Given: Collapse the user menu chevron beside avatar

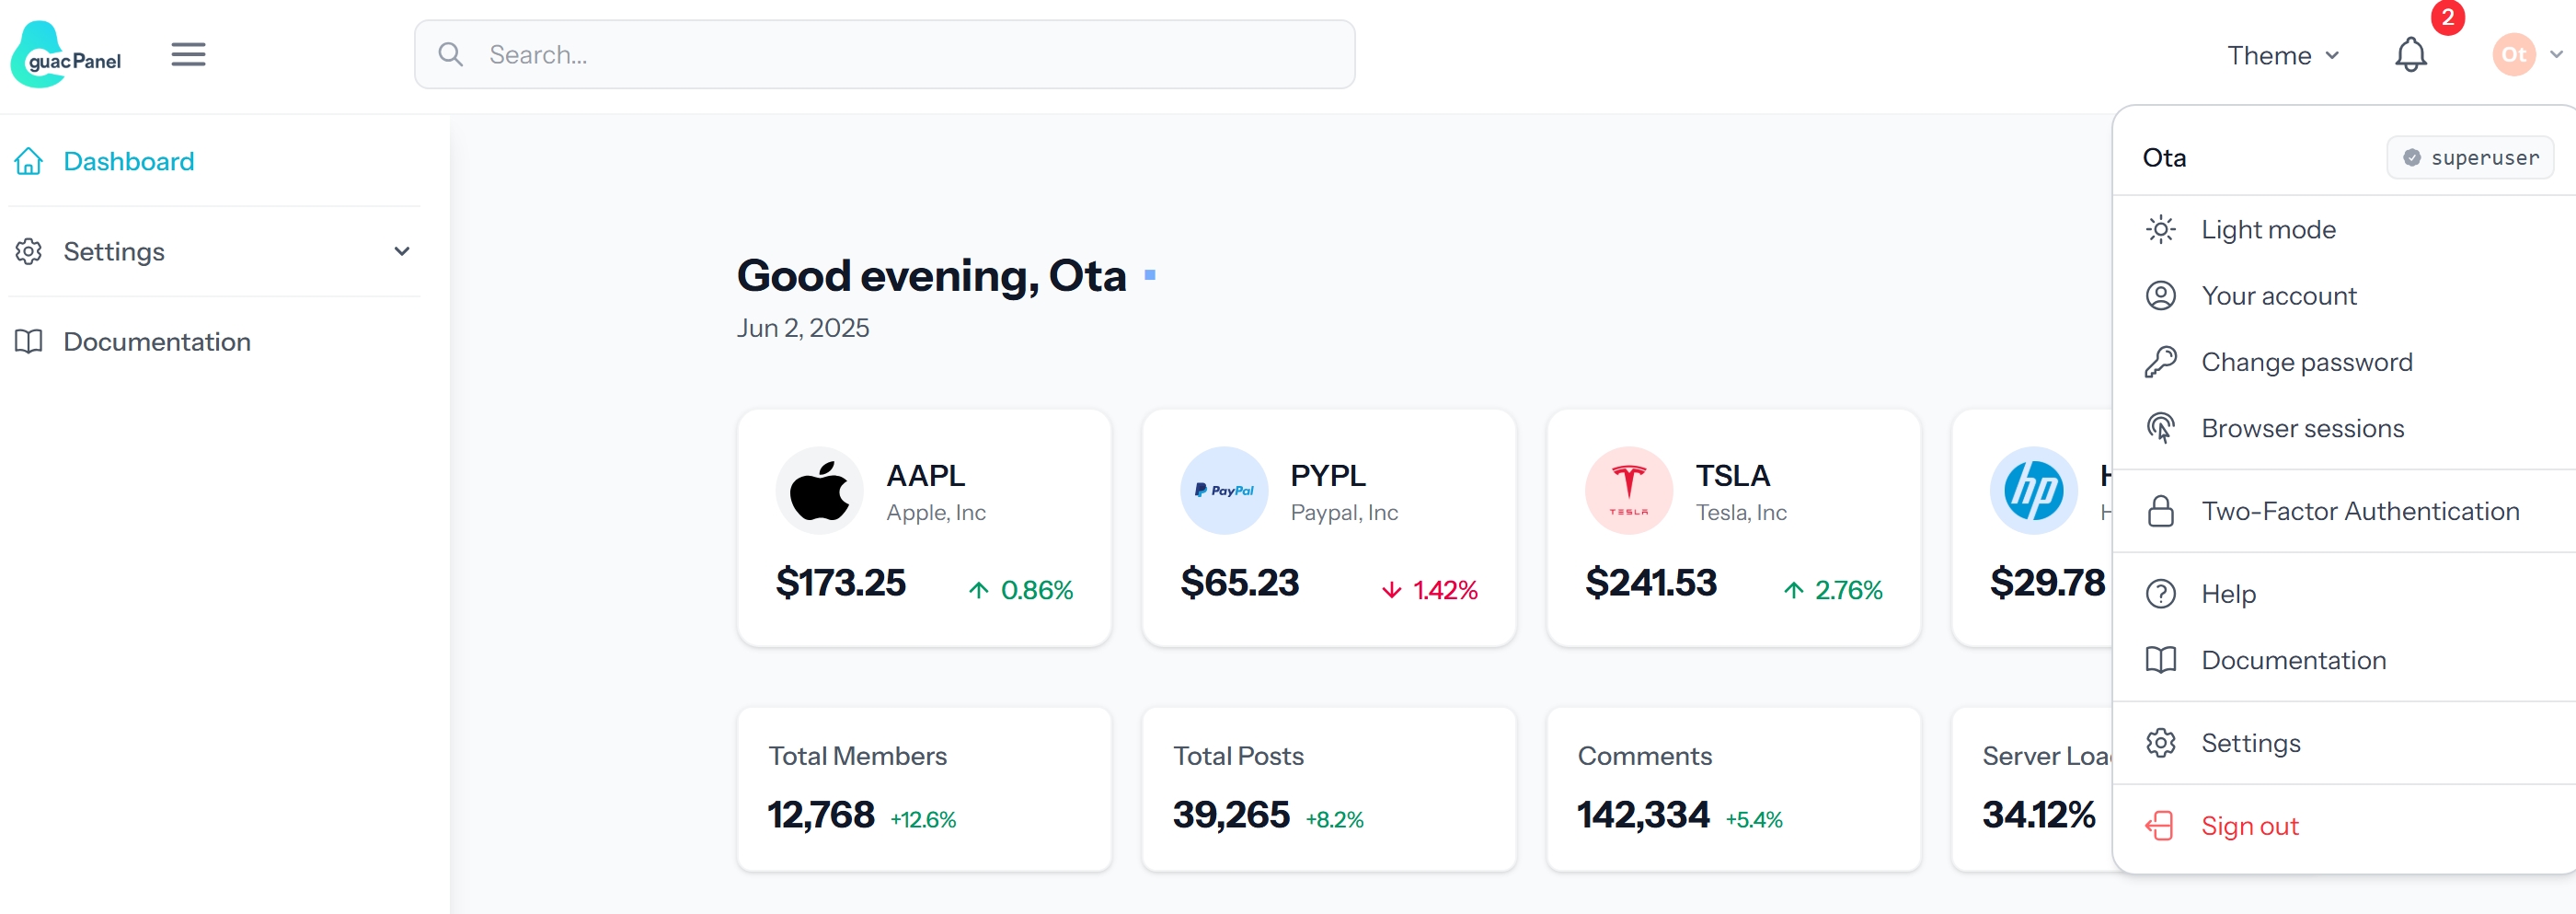Looking at the screenshot, I should (x=2556, y=54).
